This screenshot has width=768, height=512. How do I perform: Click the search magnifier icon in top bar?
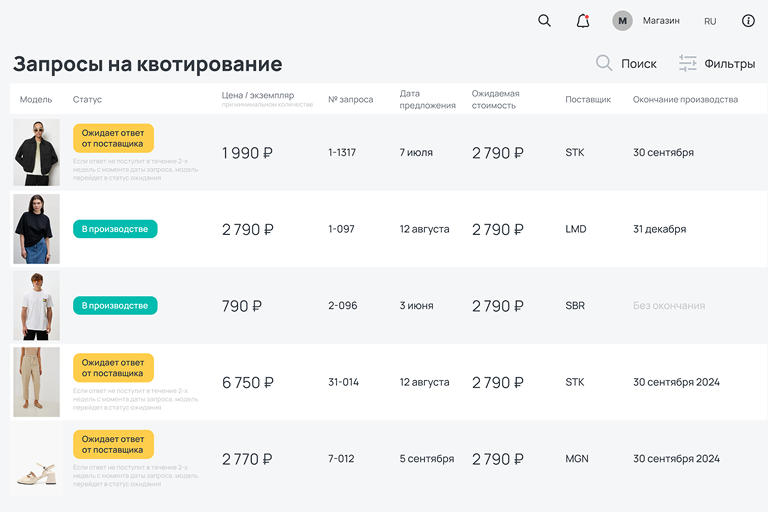point(544,21)
